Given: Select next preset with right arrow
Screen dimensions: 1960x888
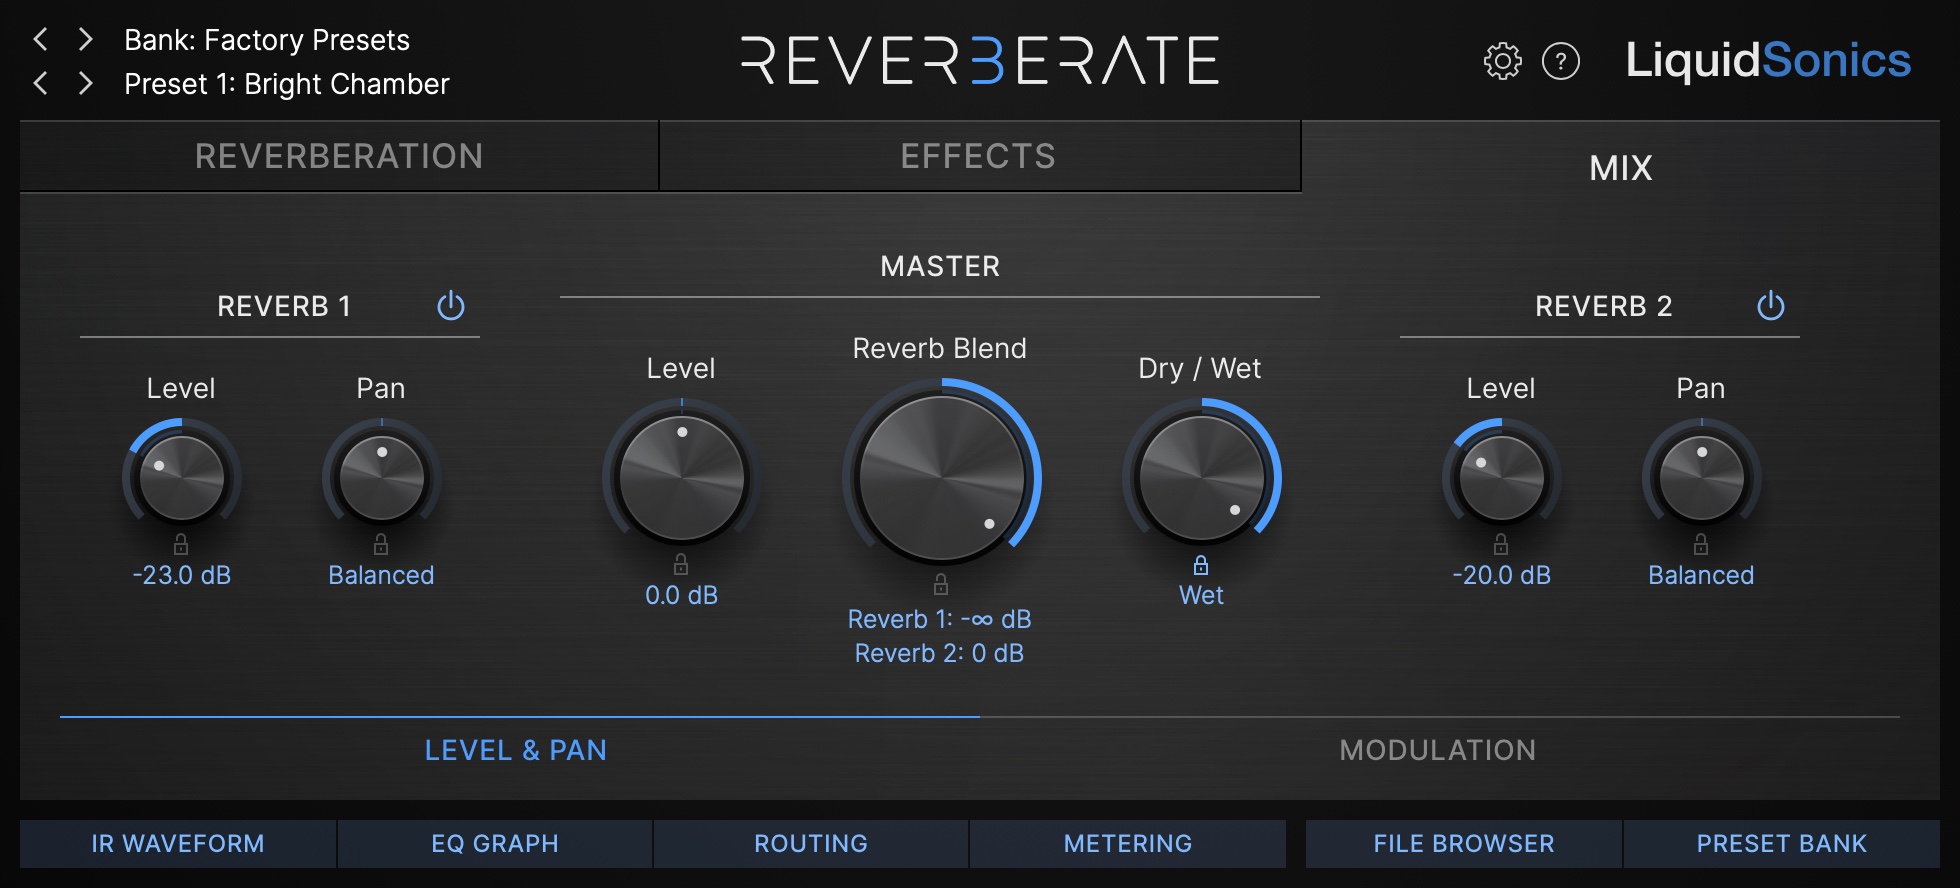Looking at the screenshot, I should [86, 83].
